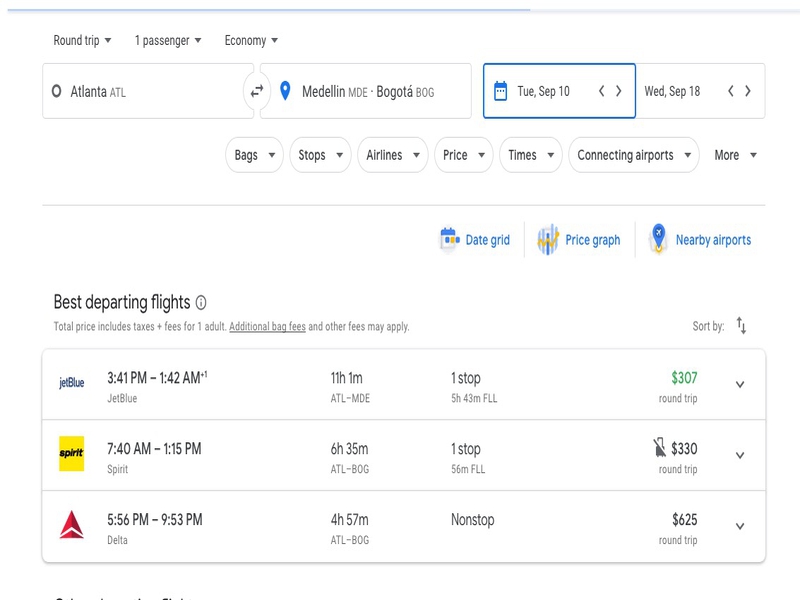800x600 pixels.
Task: Click the Nearby airports pin icon
Action: point(659,239)
